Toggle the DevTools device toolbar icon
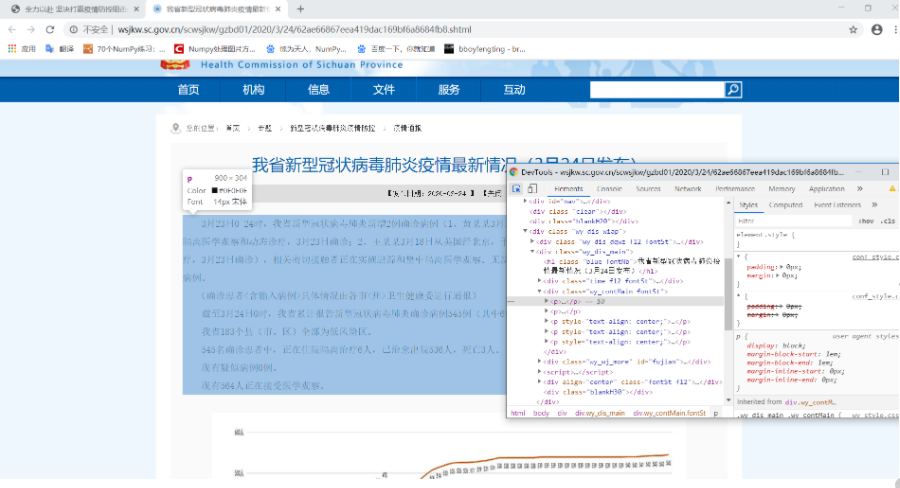This screenshot has height=488, width=900. [532, 188]
